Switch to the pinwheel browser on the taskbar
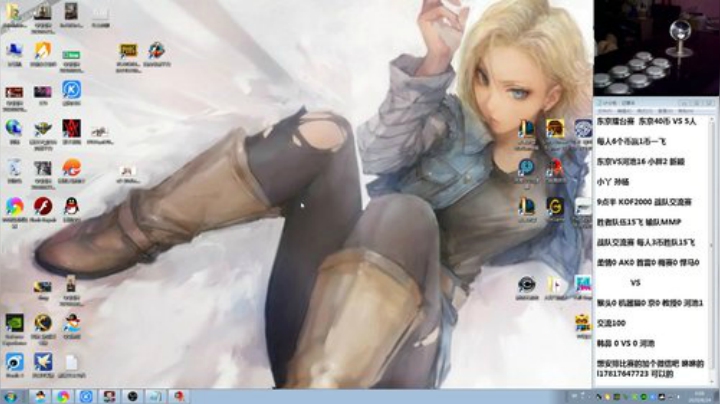 pyautogui.click(x=63, y=396)
